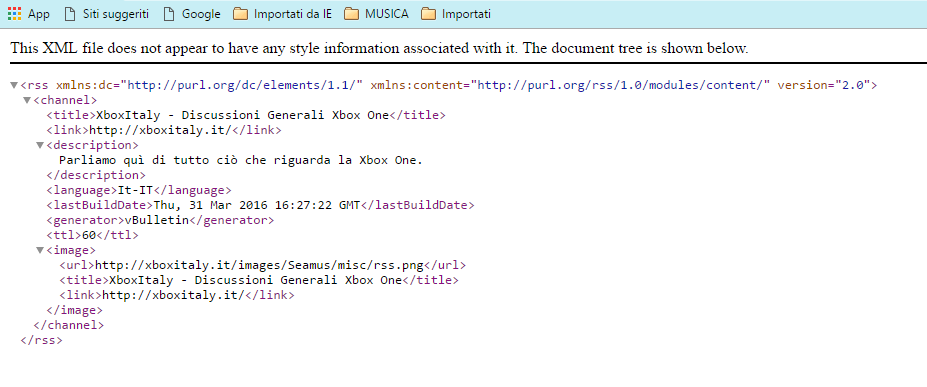Click the 'This XML file does not appear' notice
Viewport: 927px width, 387px height.
380,48
